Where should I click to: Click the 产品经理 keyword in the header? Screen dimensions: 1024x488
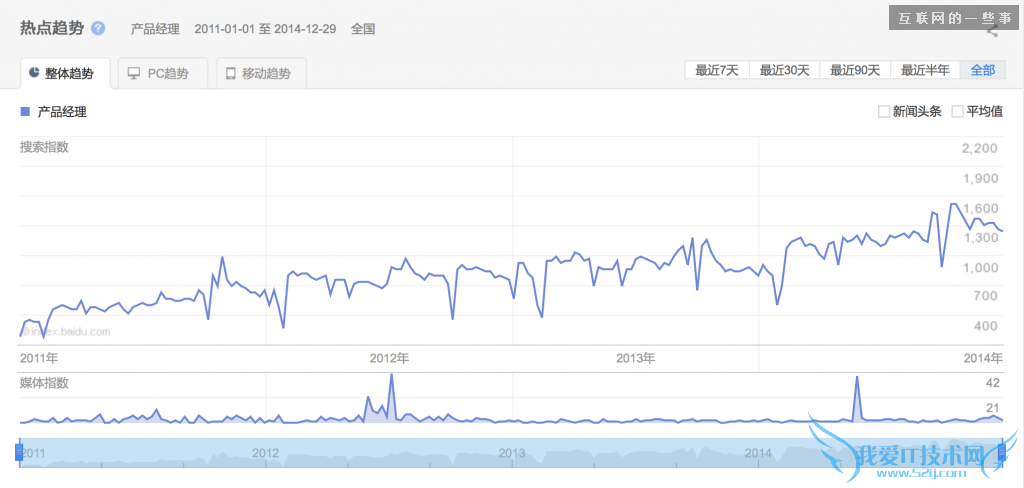(155, 29)
